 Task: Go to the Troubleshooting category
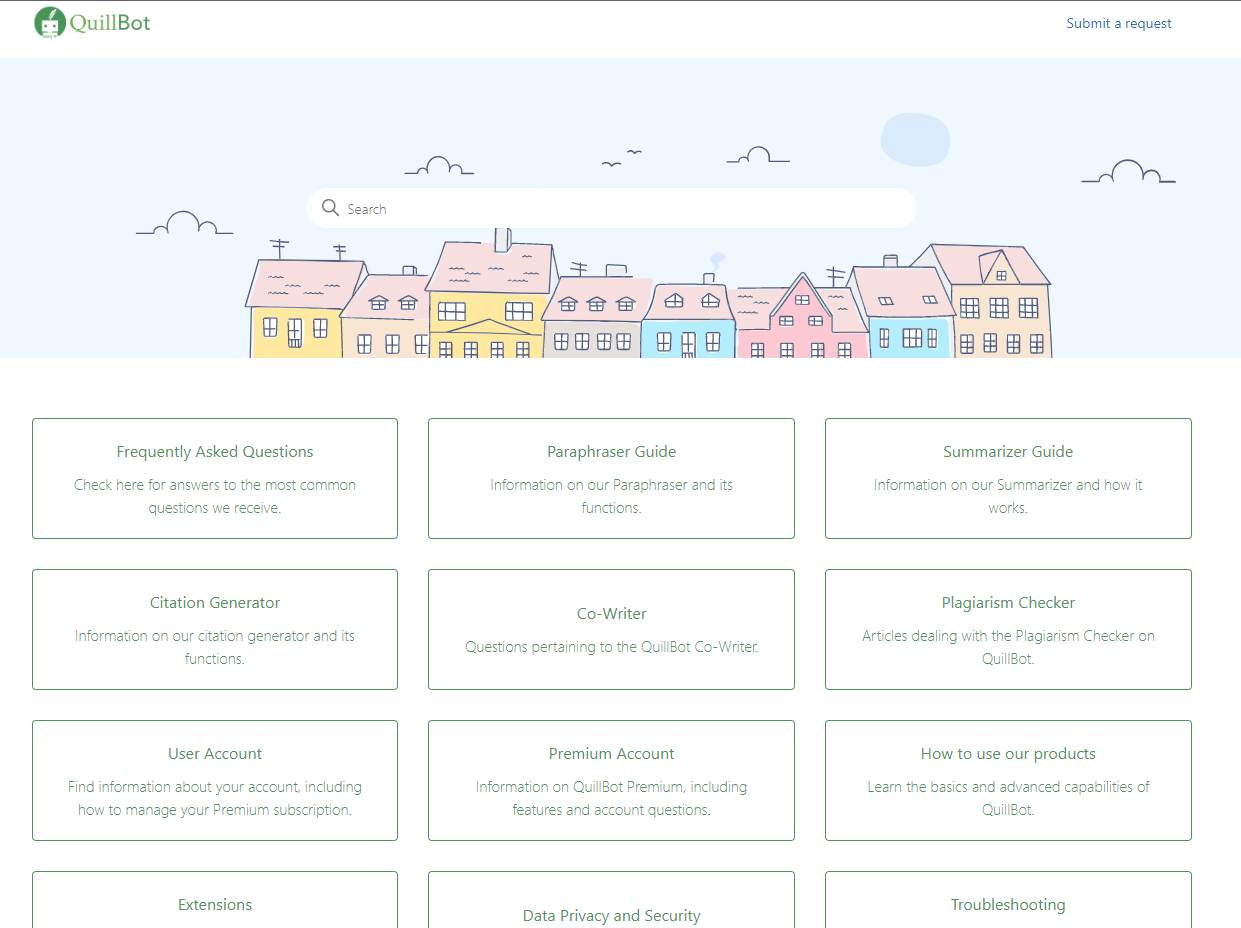coord(1008,903)
